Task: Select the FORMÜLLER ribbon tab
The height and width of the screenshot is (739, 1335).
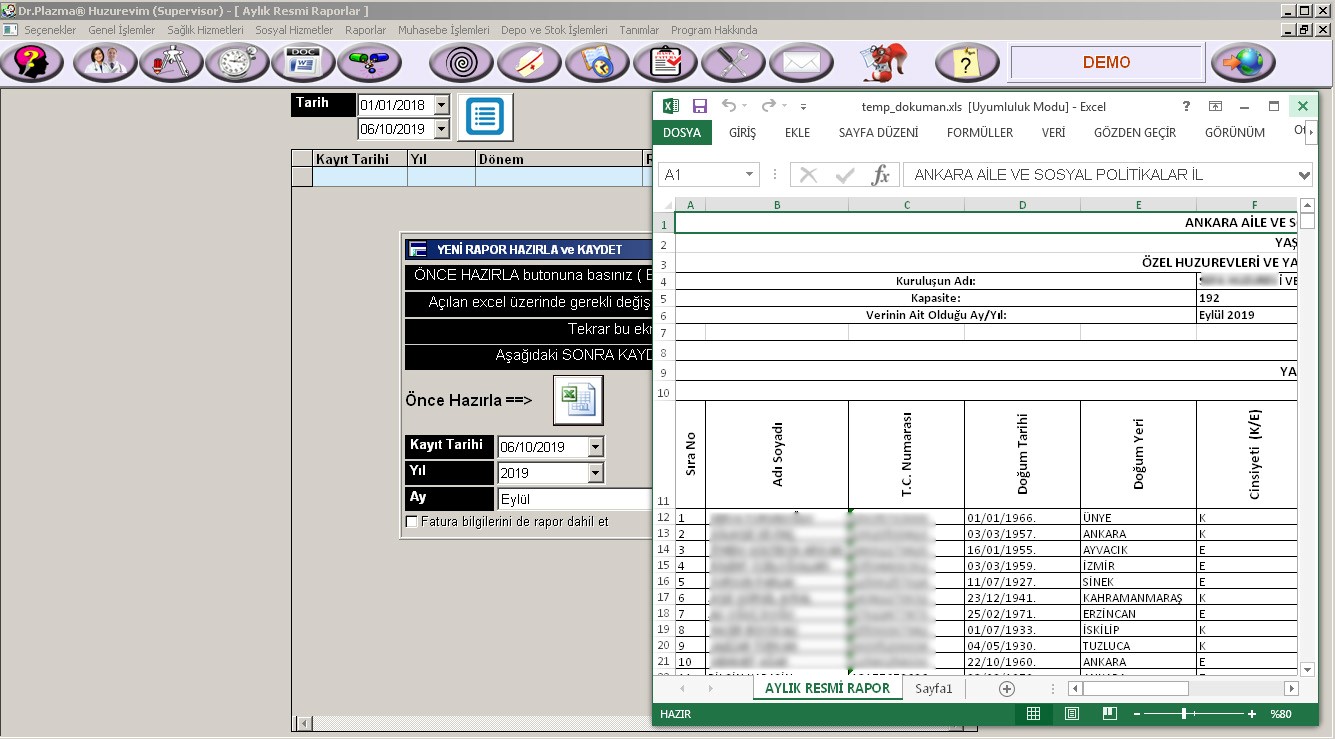Action: coord(980,132)
